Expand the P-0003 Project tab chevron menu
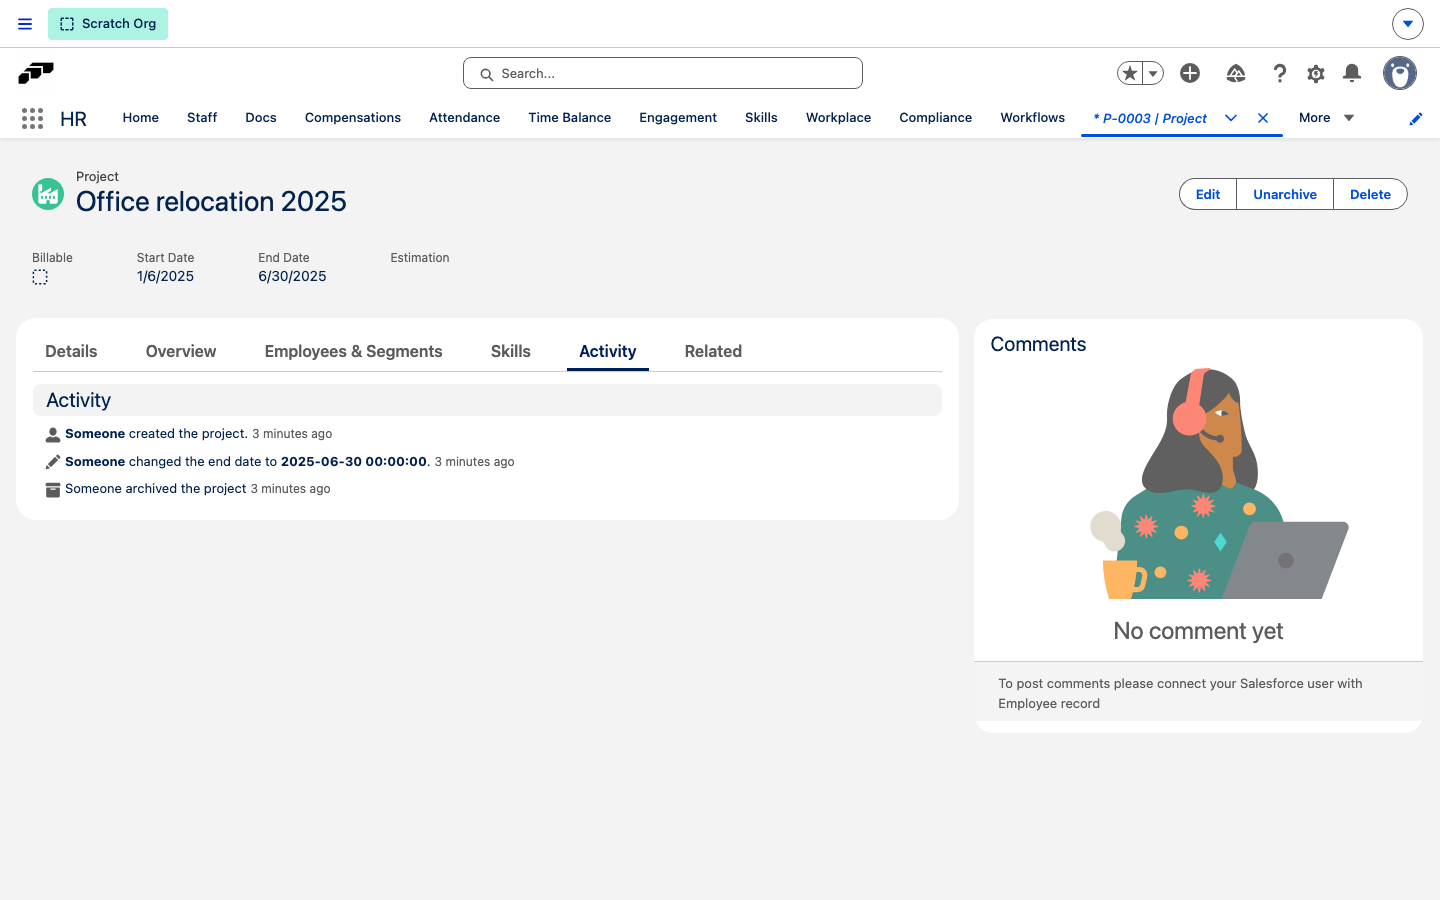 click(x=1231, y=118)
